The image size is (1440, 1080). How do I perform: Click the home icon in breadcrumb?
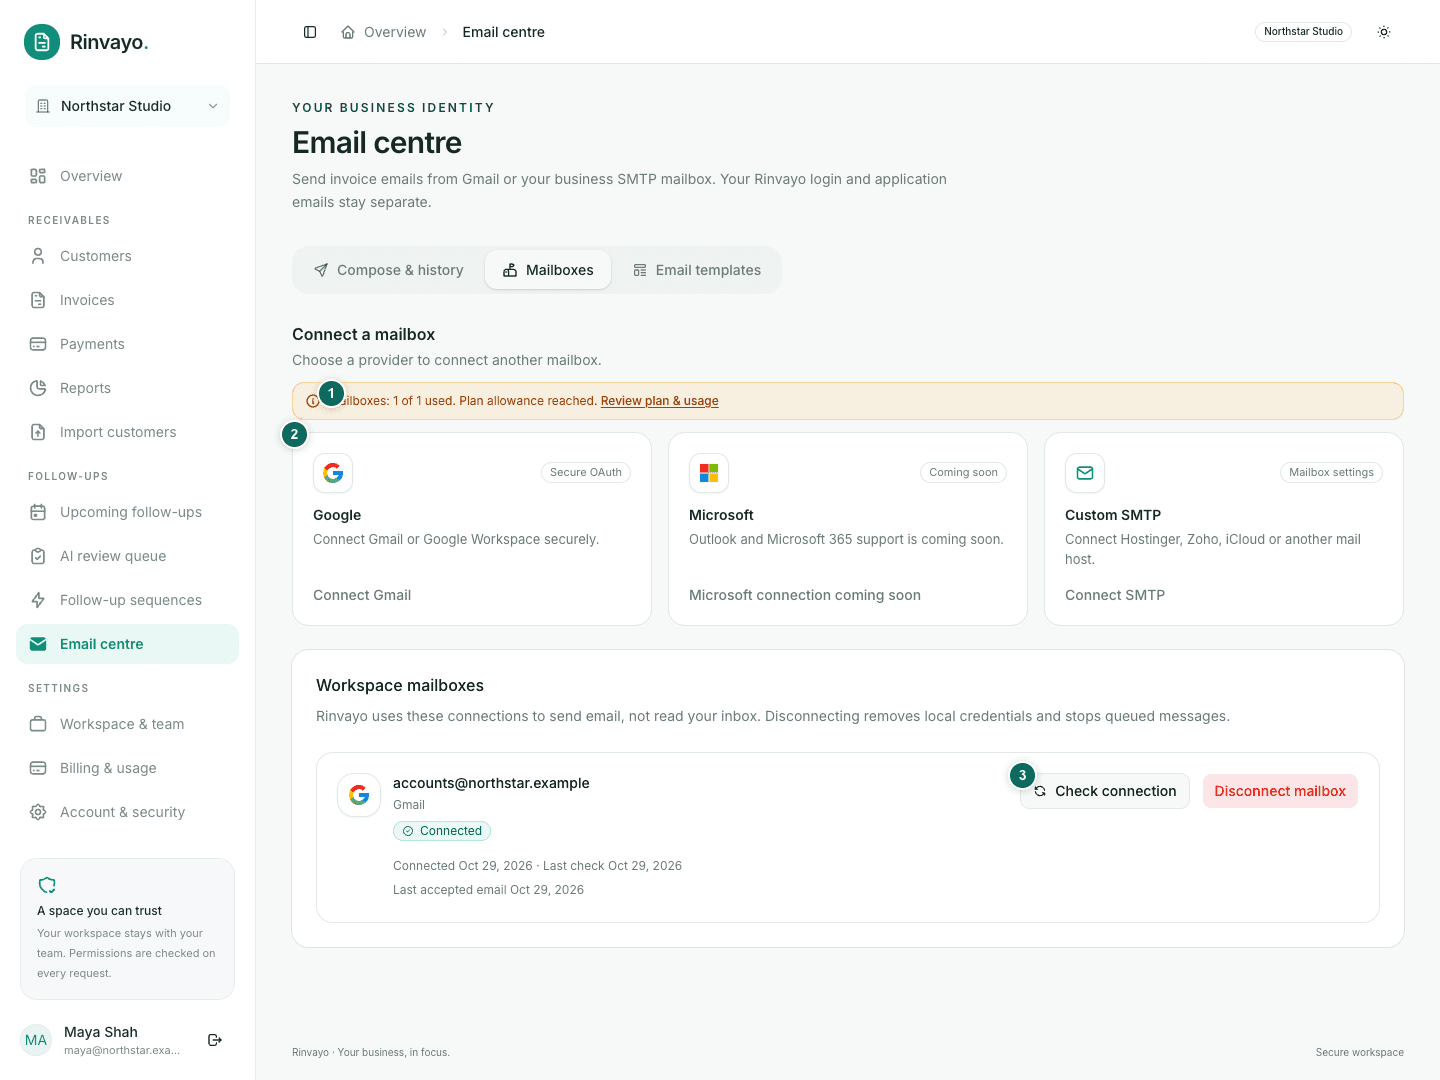[348, 32]
